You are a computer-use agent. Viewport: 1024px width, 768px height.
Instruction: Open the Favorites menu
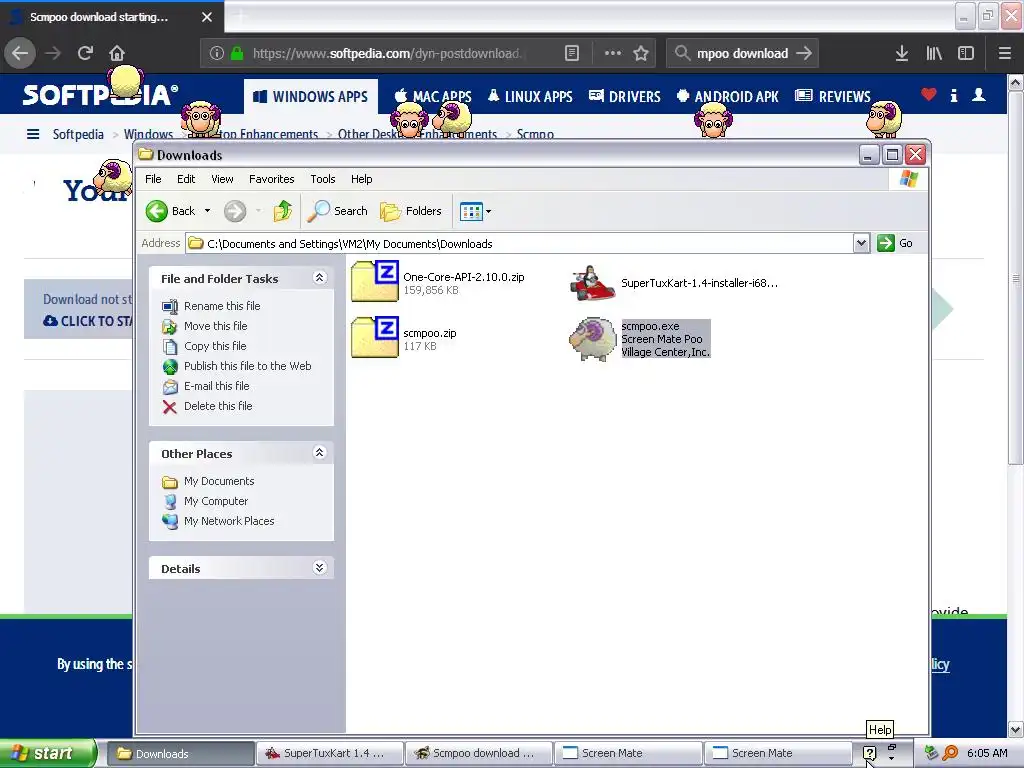click(x=271, y=179)
